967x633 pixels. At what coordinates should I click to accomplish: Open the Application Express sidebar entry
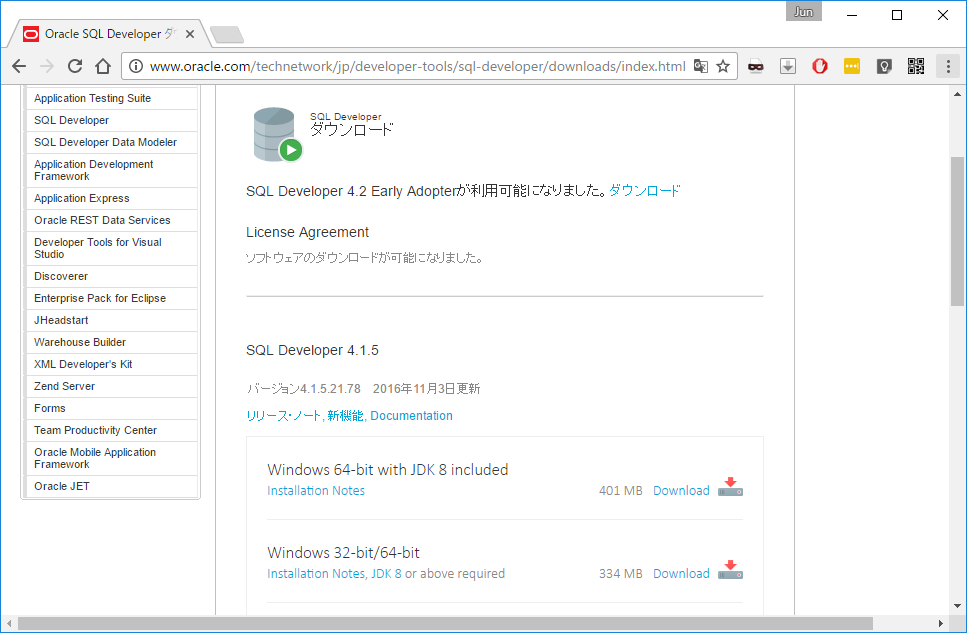click(81, 198)
